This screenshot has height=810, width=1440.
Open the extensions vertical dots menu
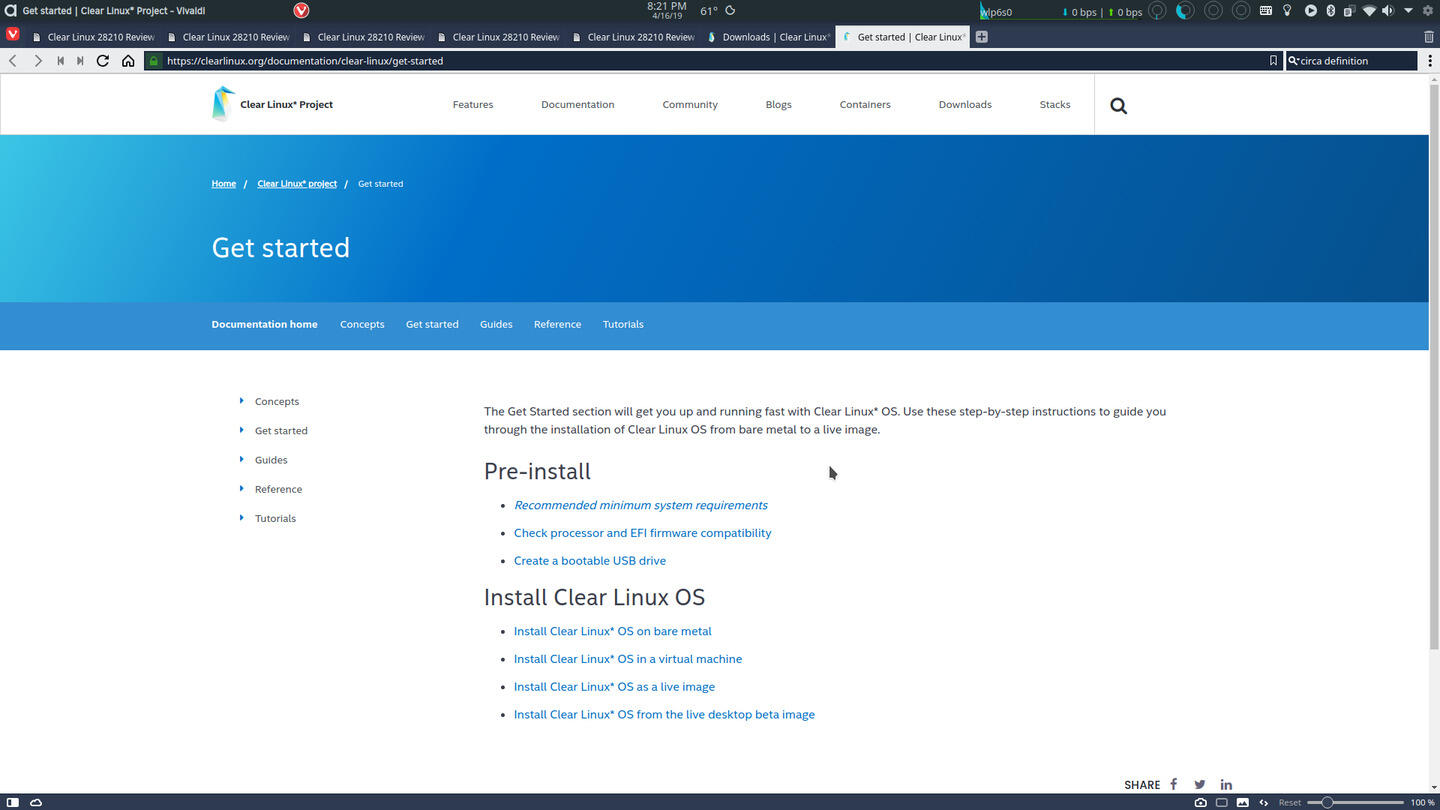click(x=1430, y=61)
